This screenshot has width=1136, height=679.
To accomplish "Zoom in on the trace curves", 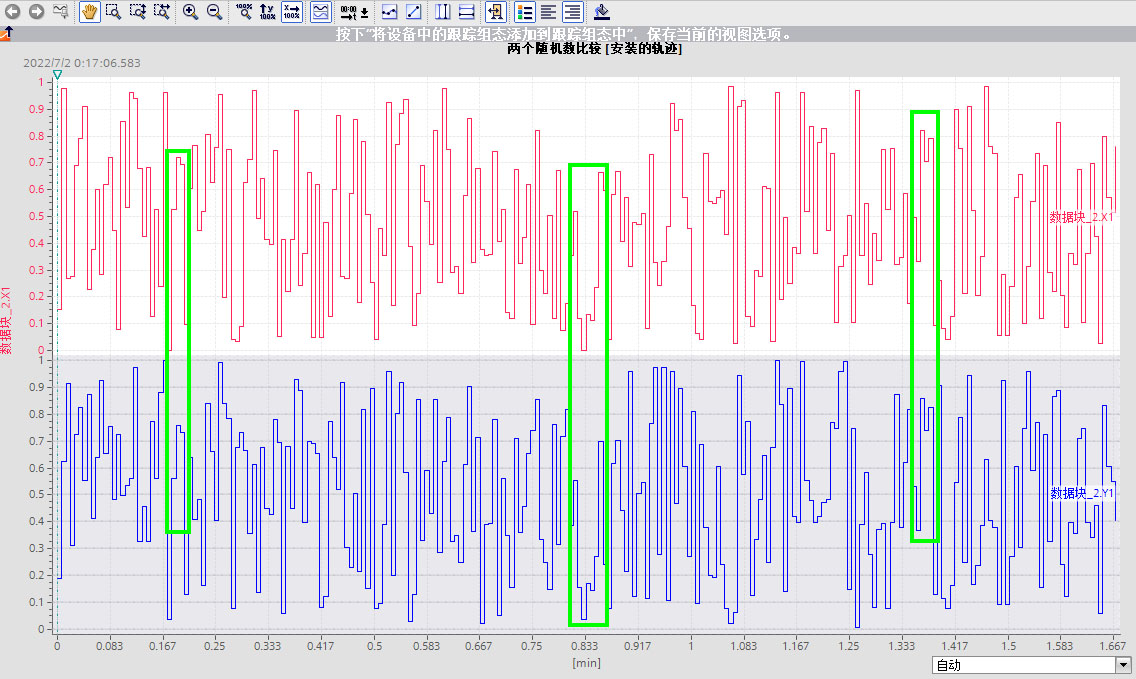I will 190,12.
